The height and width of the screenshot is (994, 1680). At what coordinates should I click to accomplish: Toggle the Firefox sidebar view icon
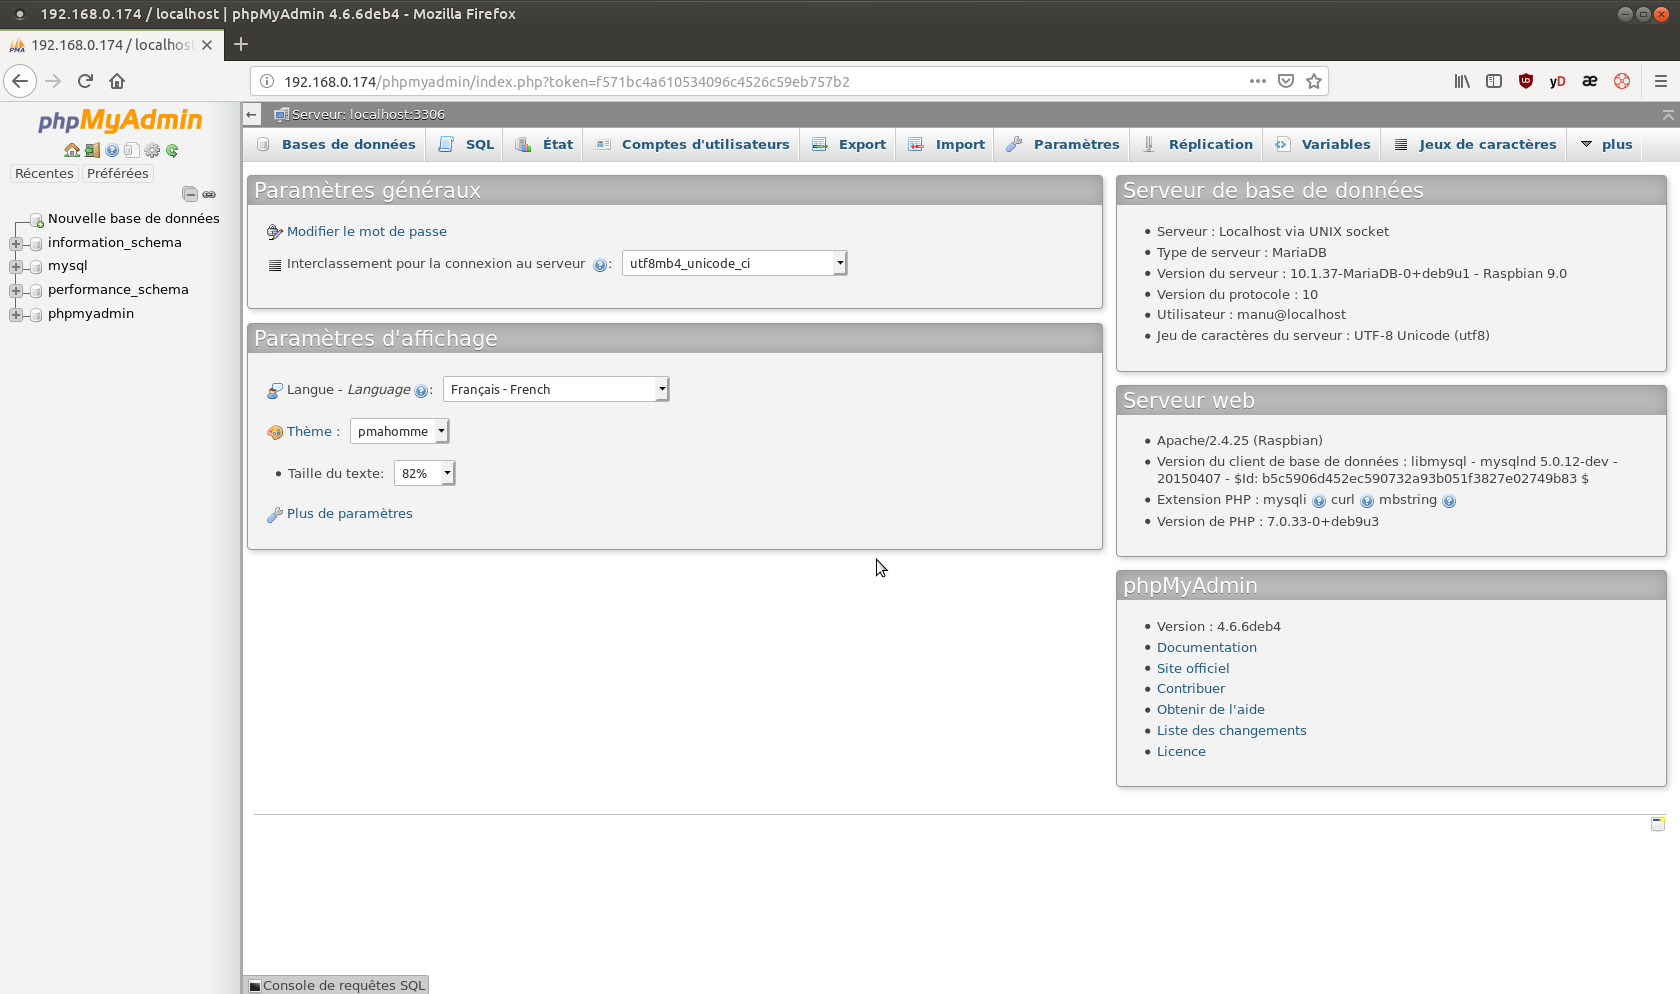[1493, 82]
